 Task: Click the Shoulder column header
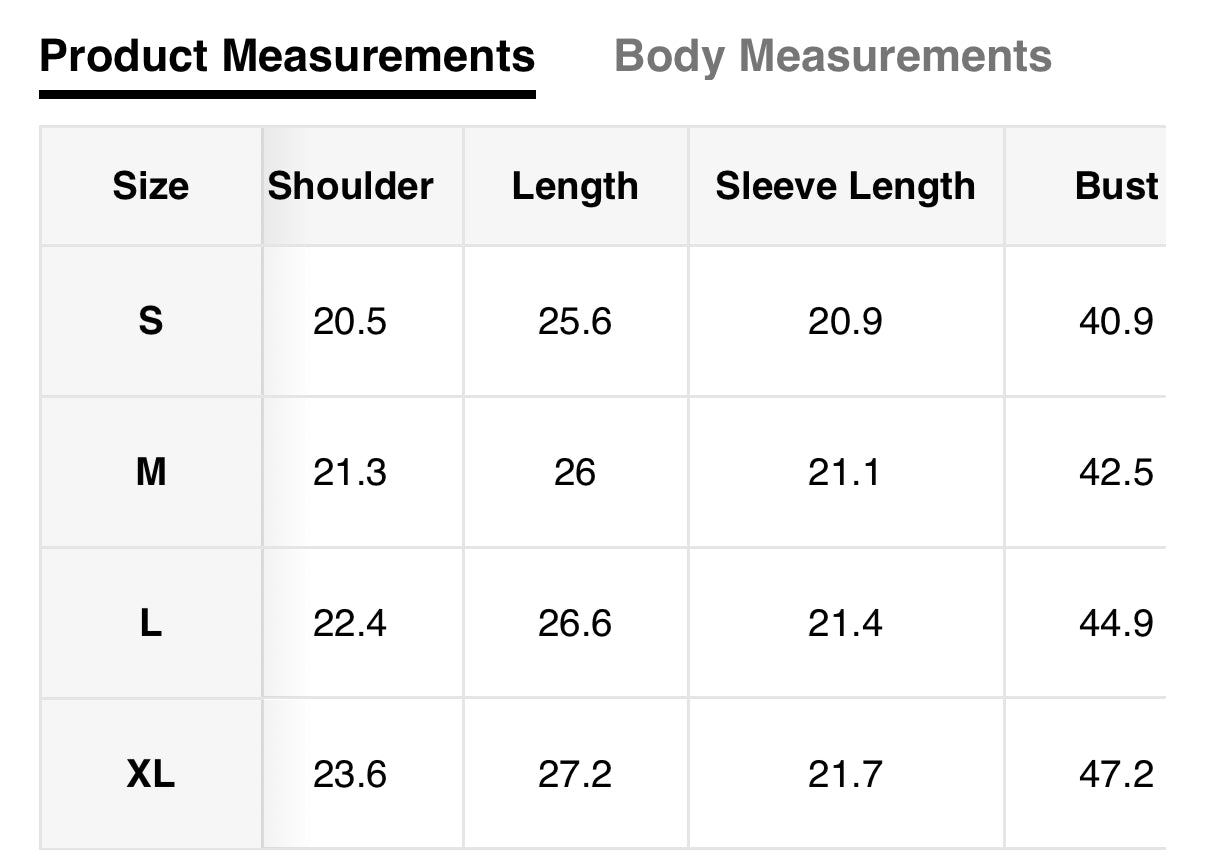click(x=351, y=186)
